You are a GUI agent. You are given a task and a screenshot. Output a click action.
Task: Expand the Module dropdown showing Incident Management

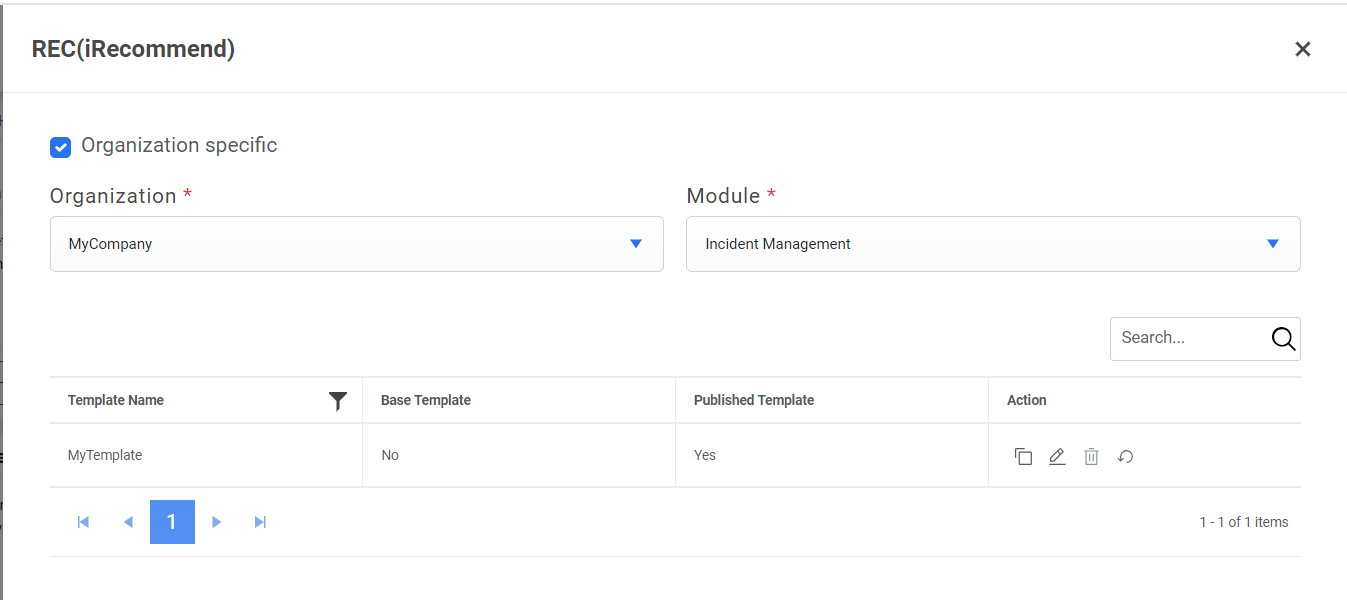tap(992, 244)
